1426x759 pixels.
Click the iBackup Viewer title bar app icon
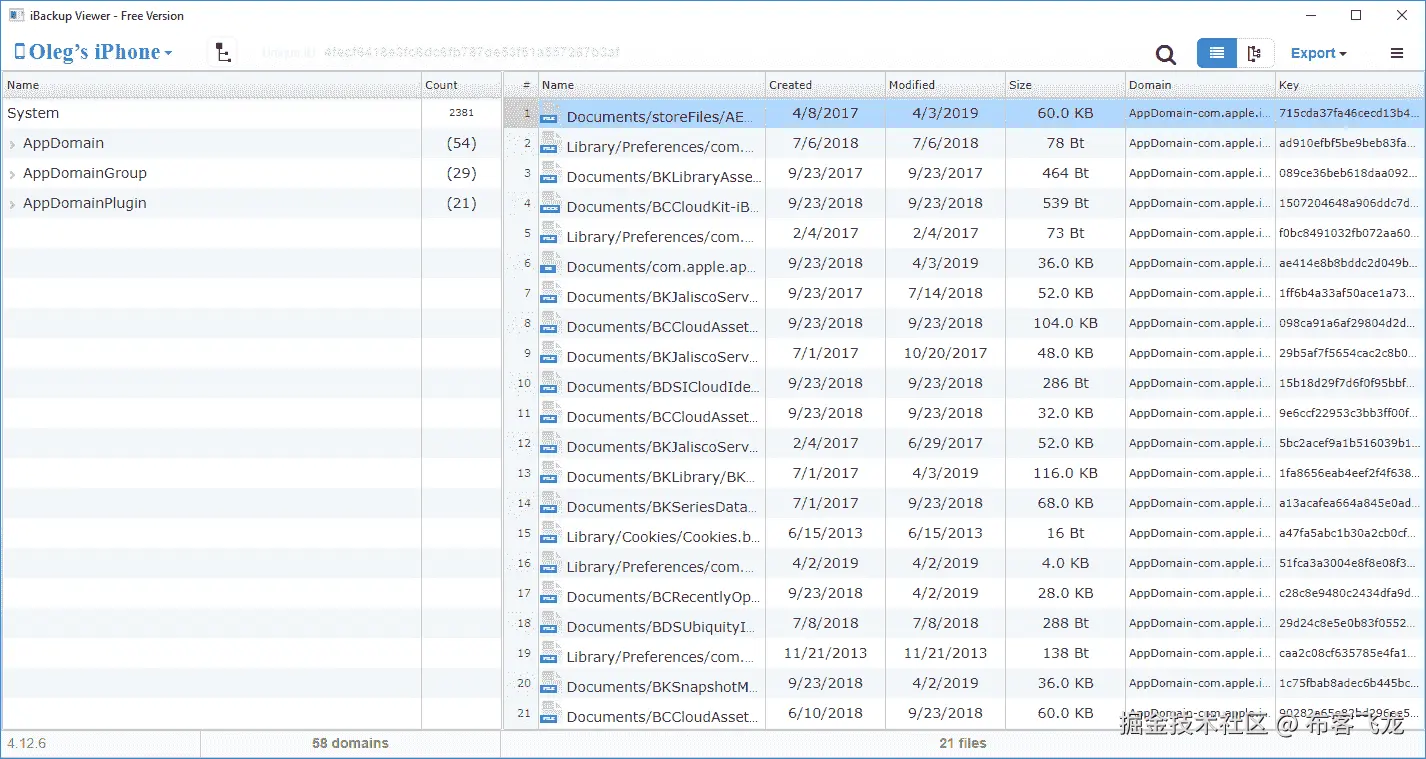[x=17, y=15]
